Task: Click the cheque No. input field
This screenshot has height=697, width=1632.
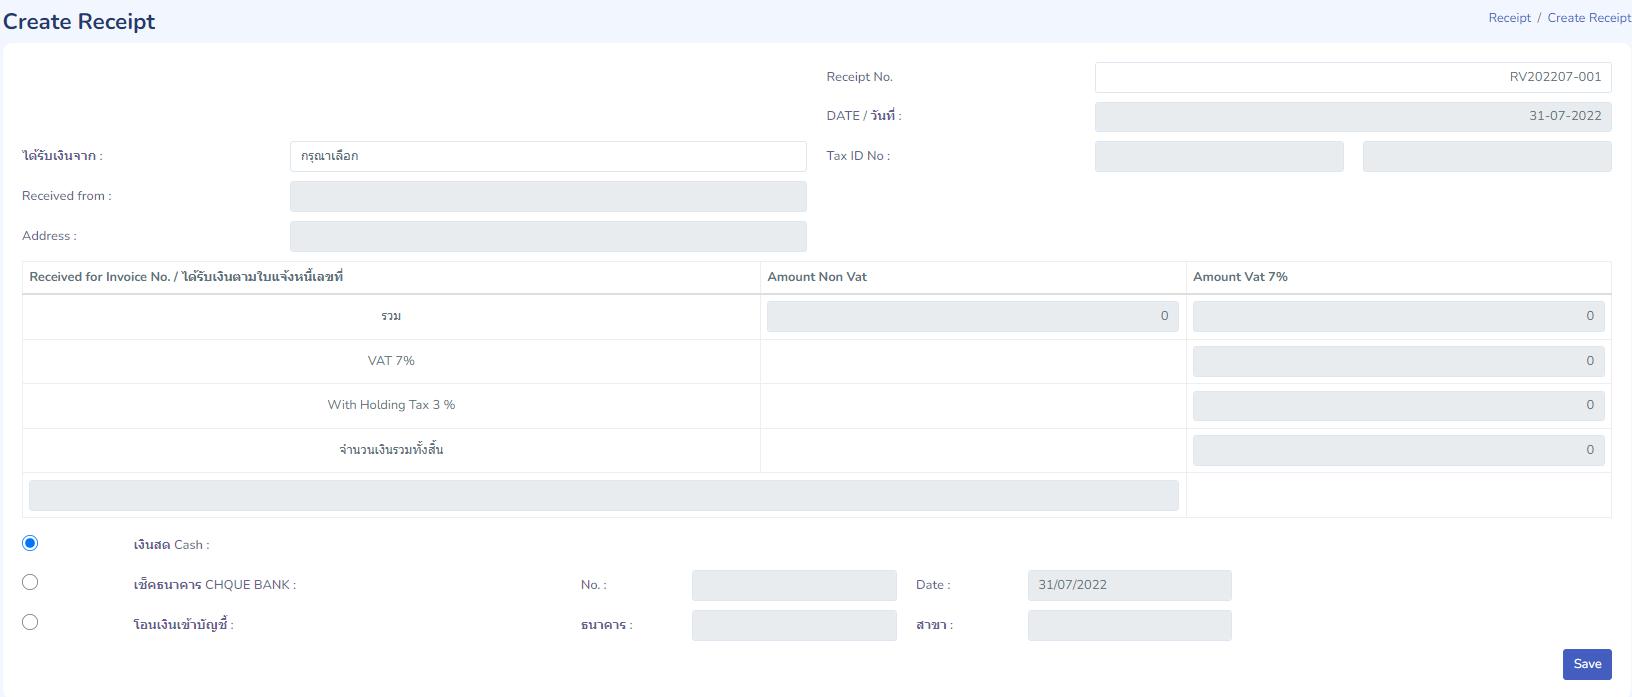Action: pyautogui.click(x=794, y=585)
